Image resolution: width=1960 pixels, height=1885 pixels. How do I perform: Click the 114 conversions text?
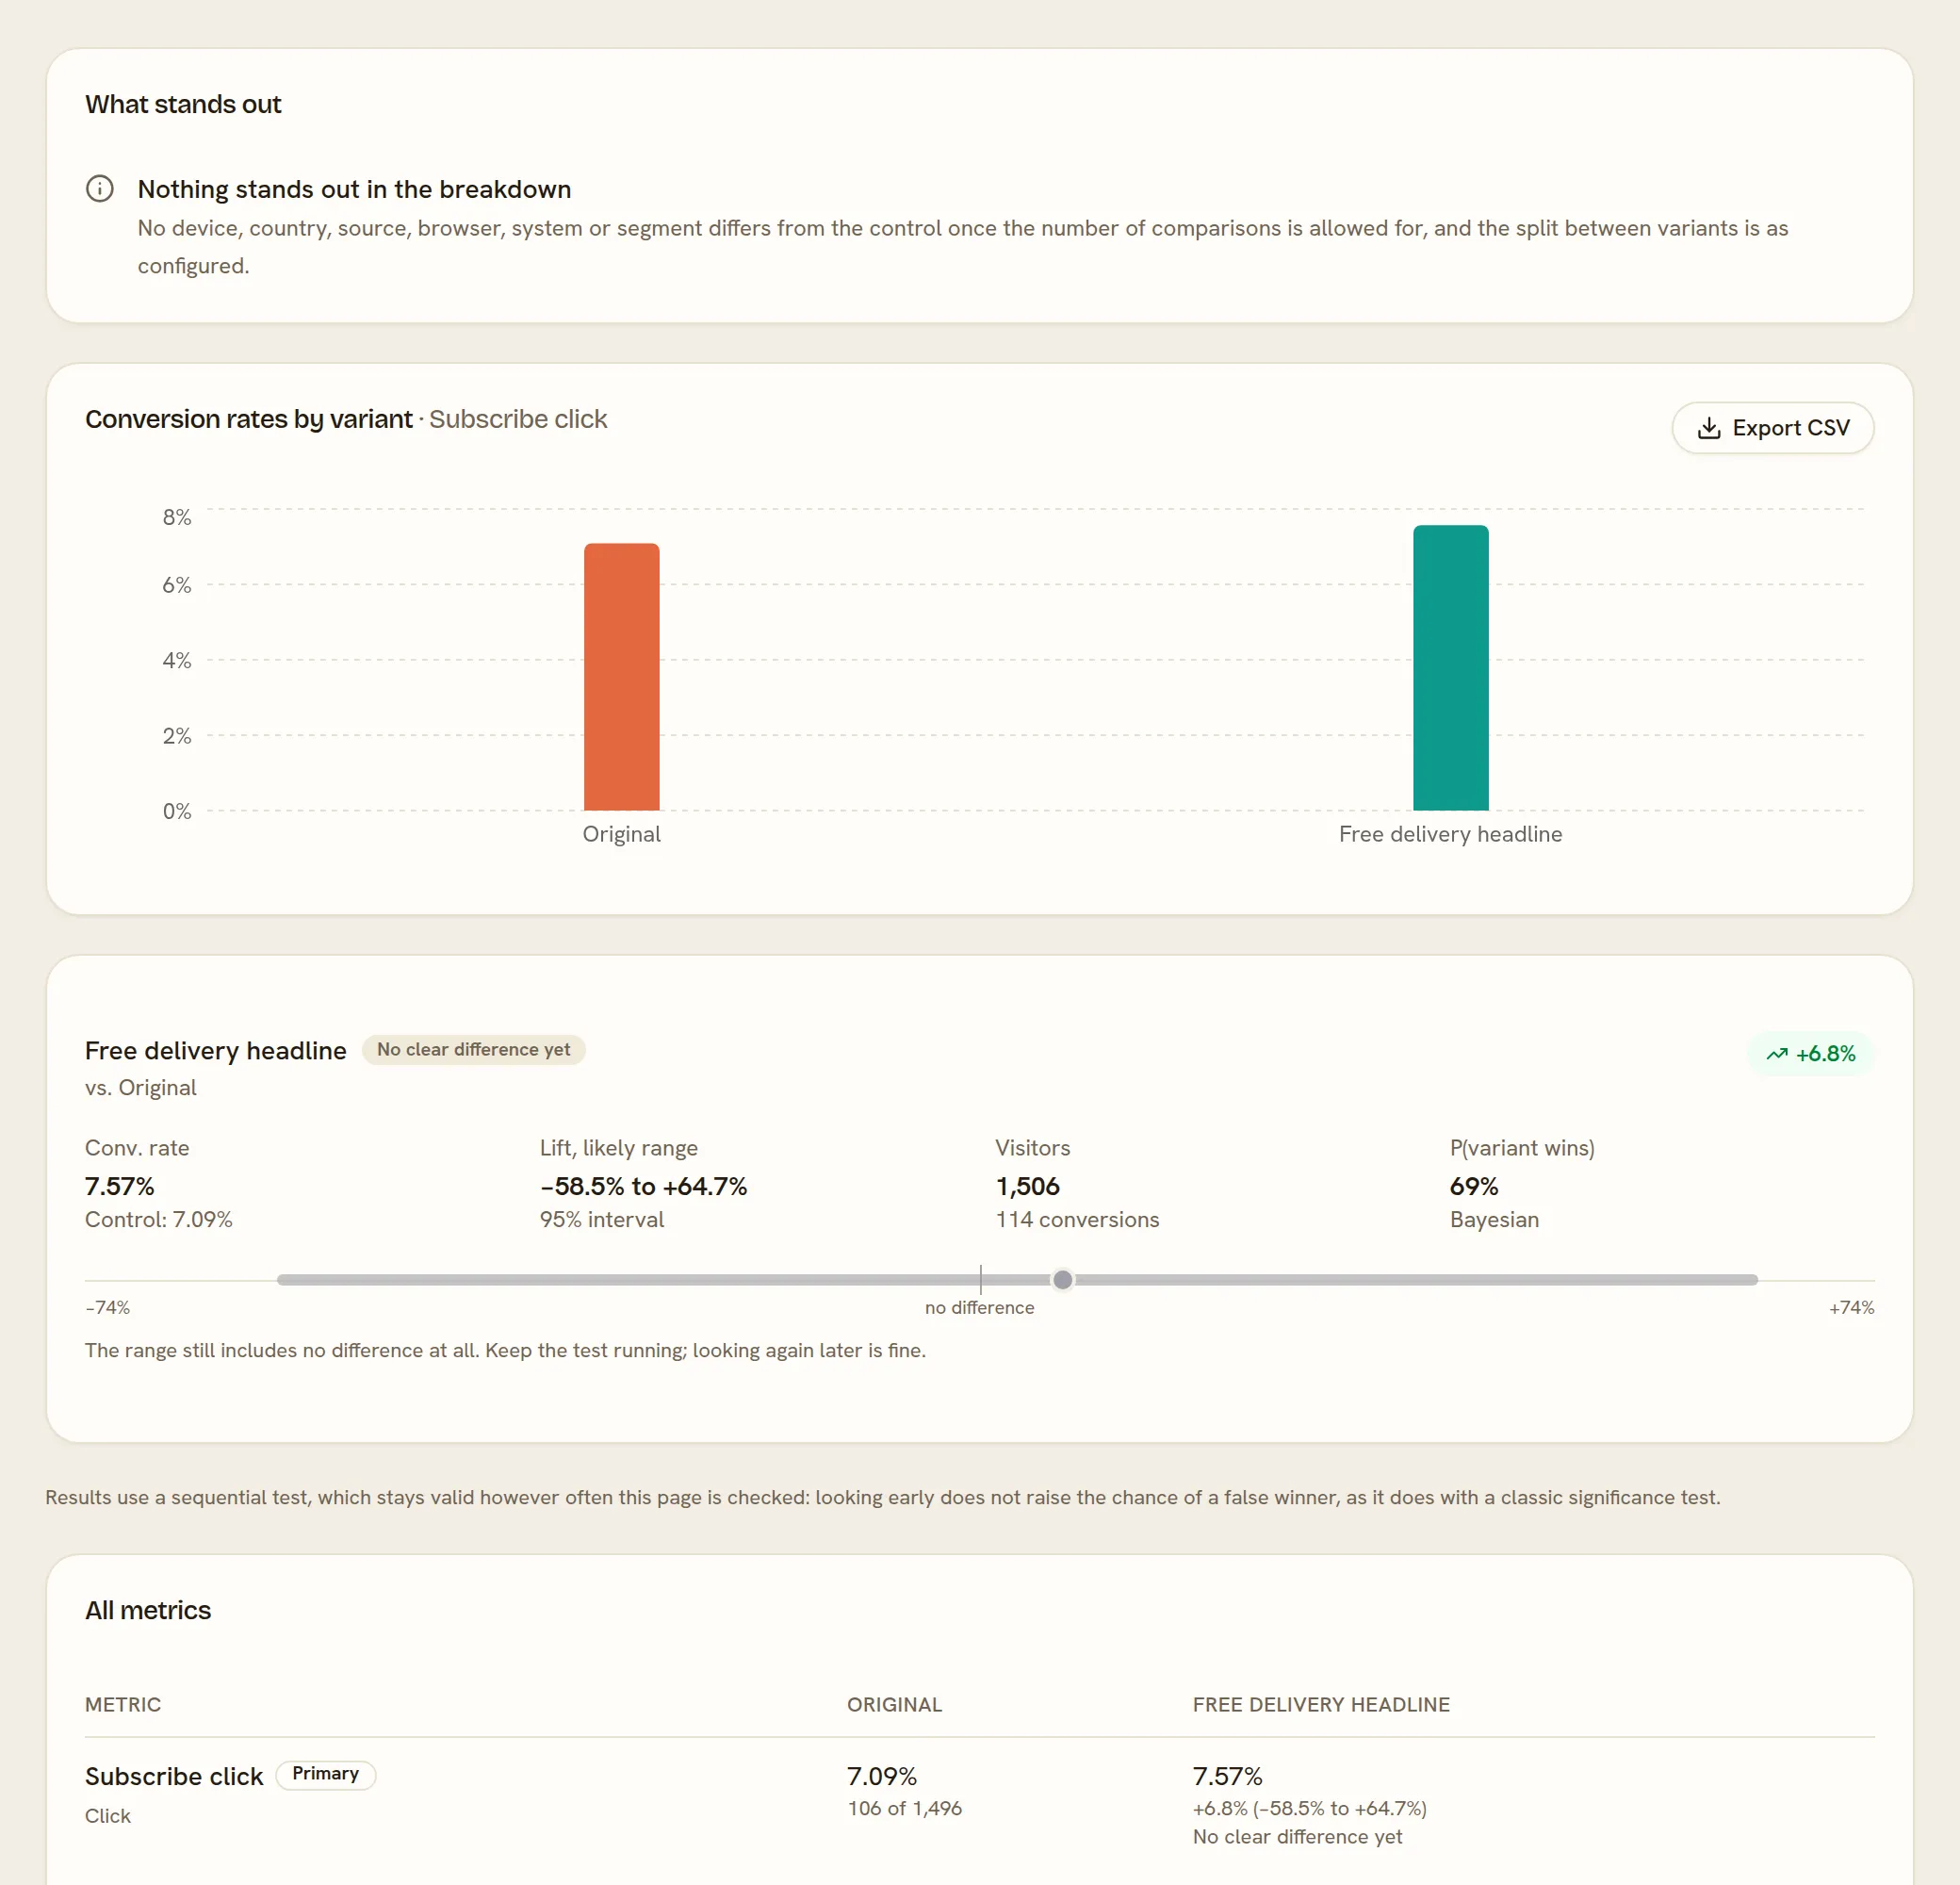point(1077,1220)
